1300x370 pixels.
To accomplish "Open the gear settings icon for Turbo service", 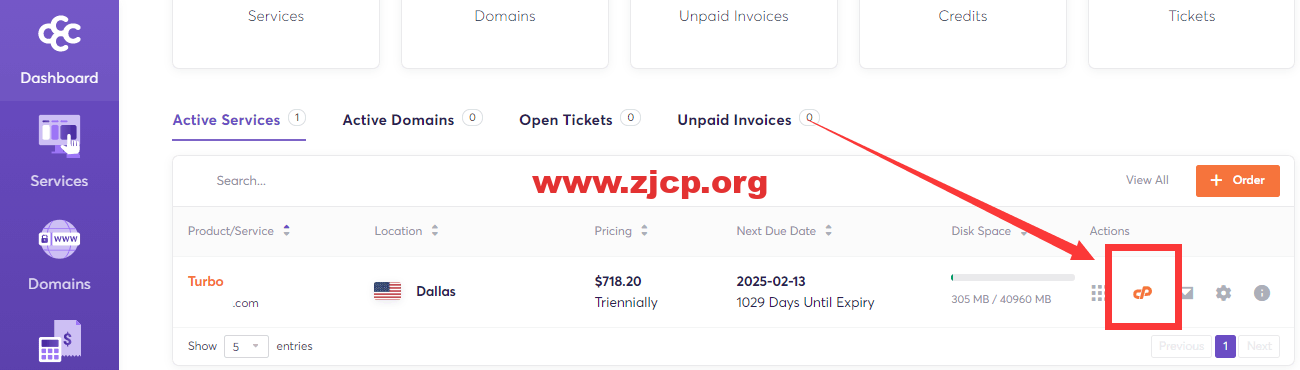I will [1223, 293].
